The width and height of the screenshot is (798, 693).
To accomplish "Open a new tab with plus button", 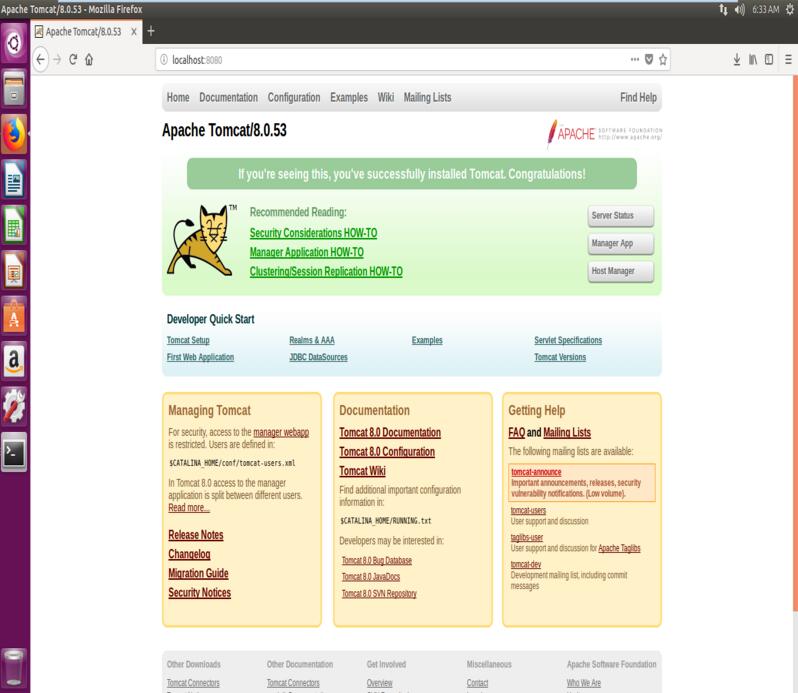I will point(151,32).
